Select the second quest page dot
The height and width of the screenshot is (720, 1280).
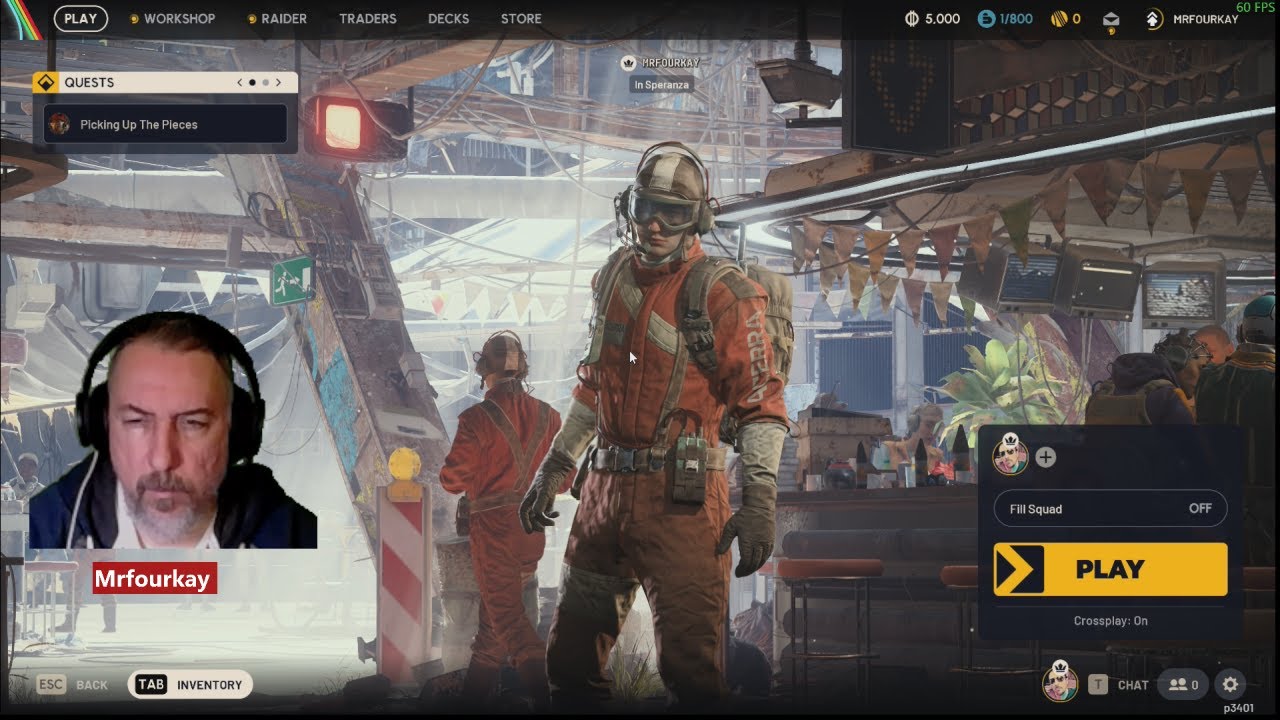[x=265, y=82]
